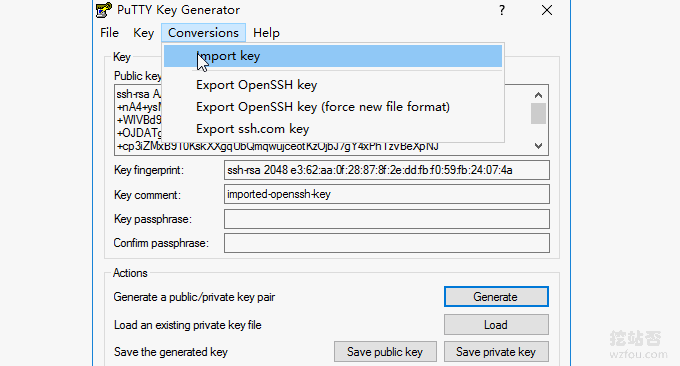
Task: Click the 'Load an existing private key file' label
Action: [188, 325]
